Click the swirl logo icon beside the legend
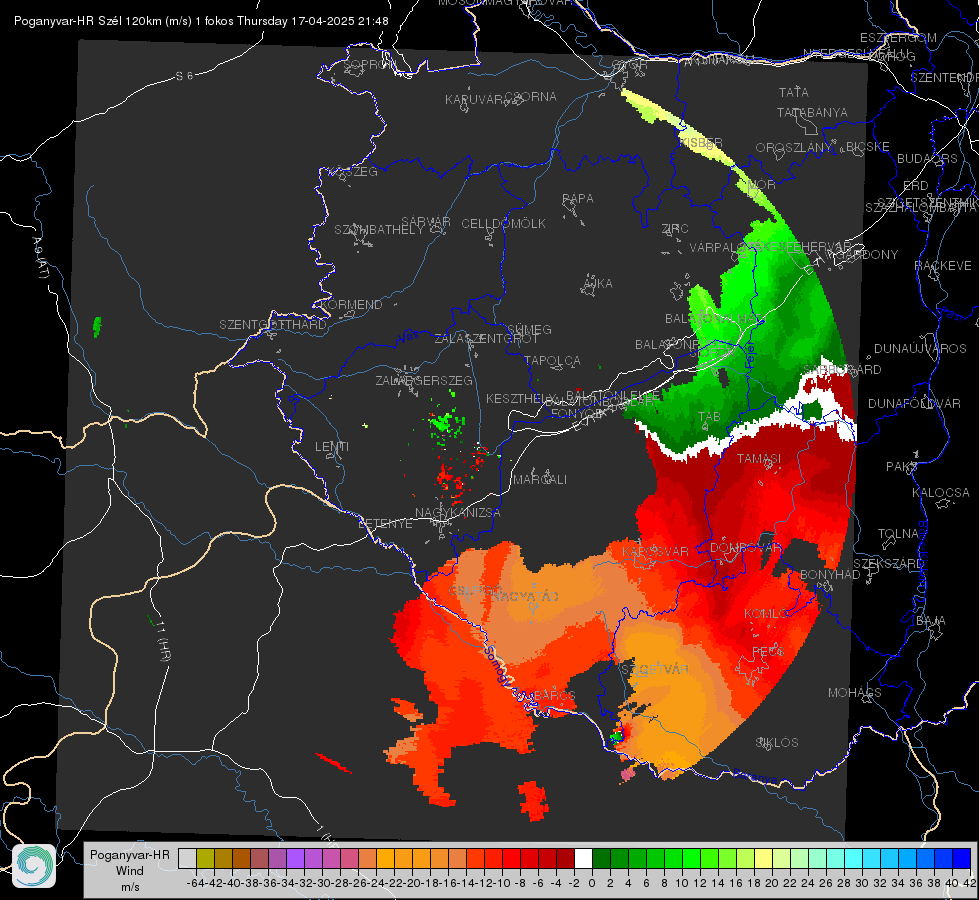 pyautogui.click(x=34, y=866)
